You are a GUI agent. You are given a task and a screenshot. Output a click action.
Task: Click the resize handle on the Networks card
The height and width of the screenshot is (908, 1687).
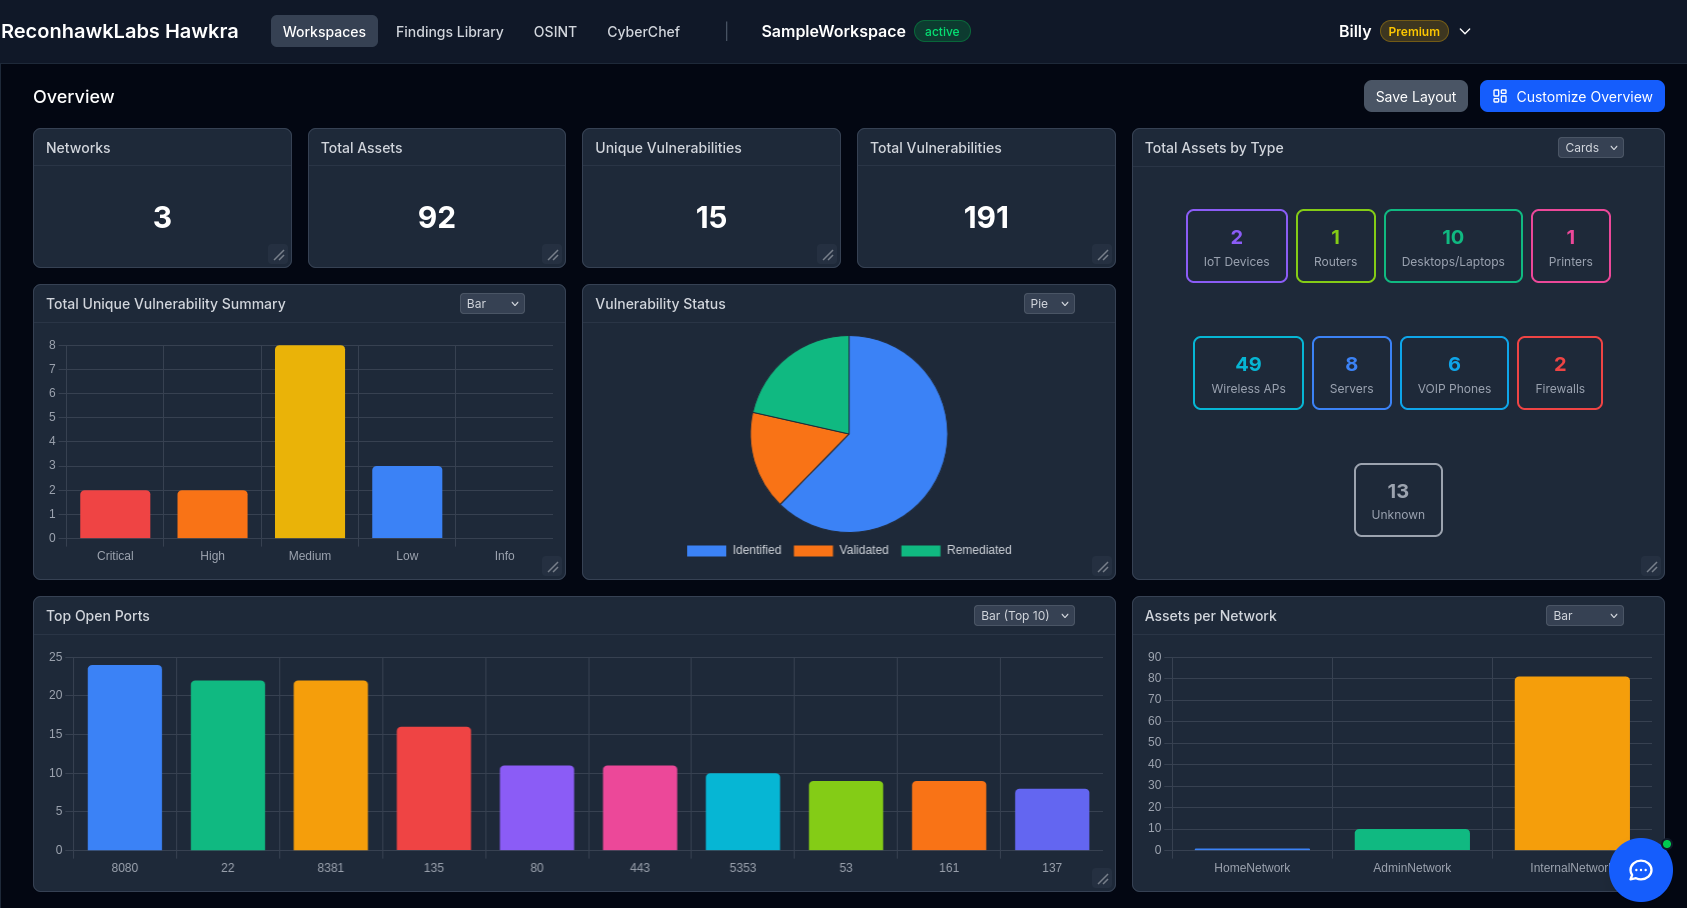point(279,256)
